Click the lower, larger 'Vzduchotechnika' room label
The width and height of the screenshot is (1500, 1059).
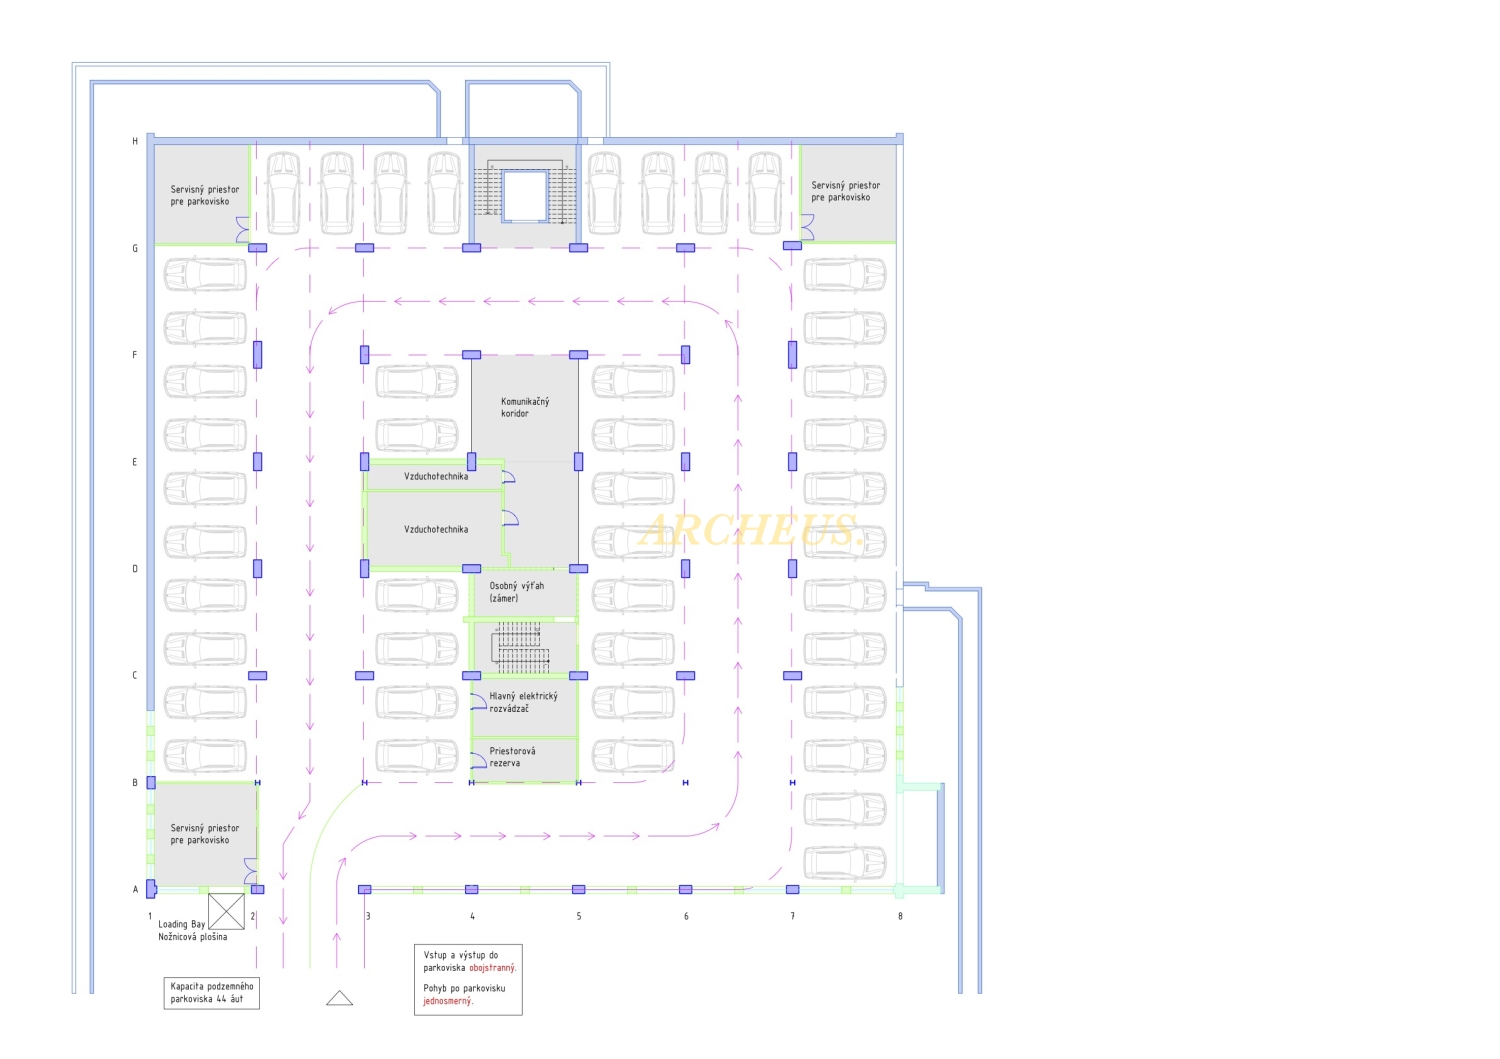[436, 529]
